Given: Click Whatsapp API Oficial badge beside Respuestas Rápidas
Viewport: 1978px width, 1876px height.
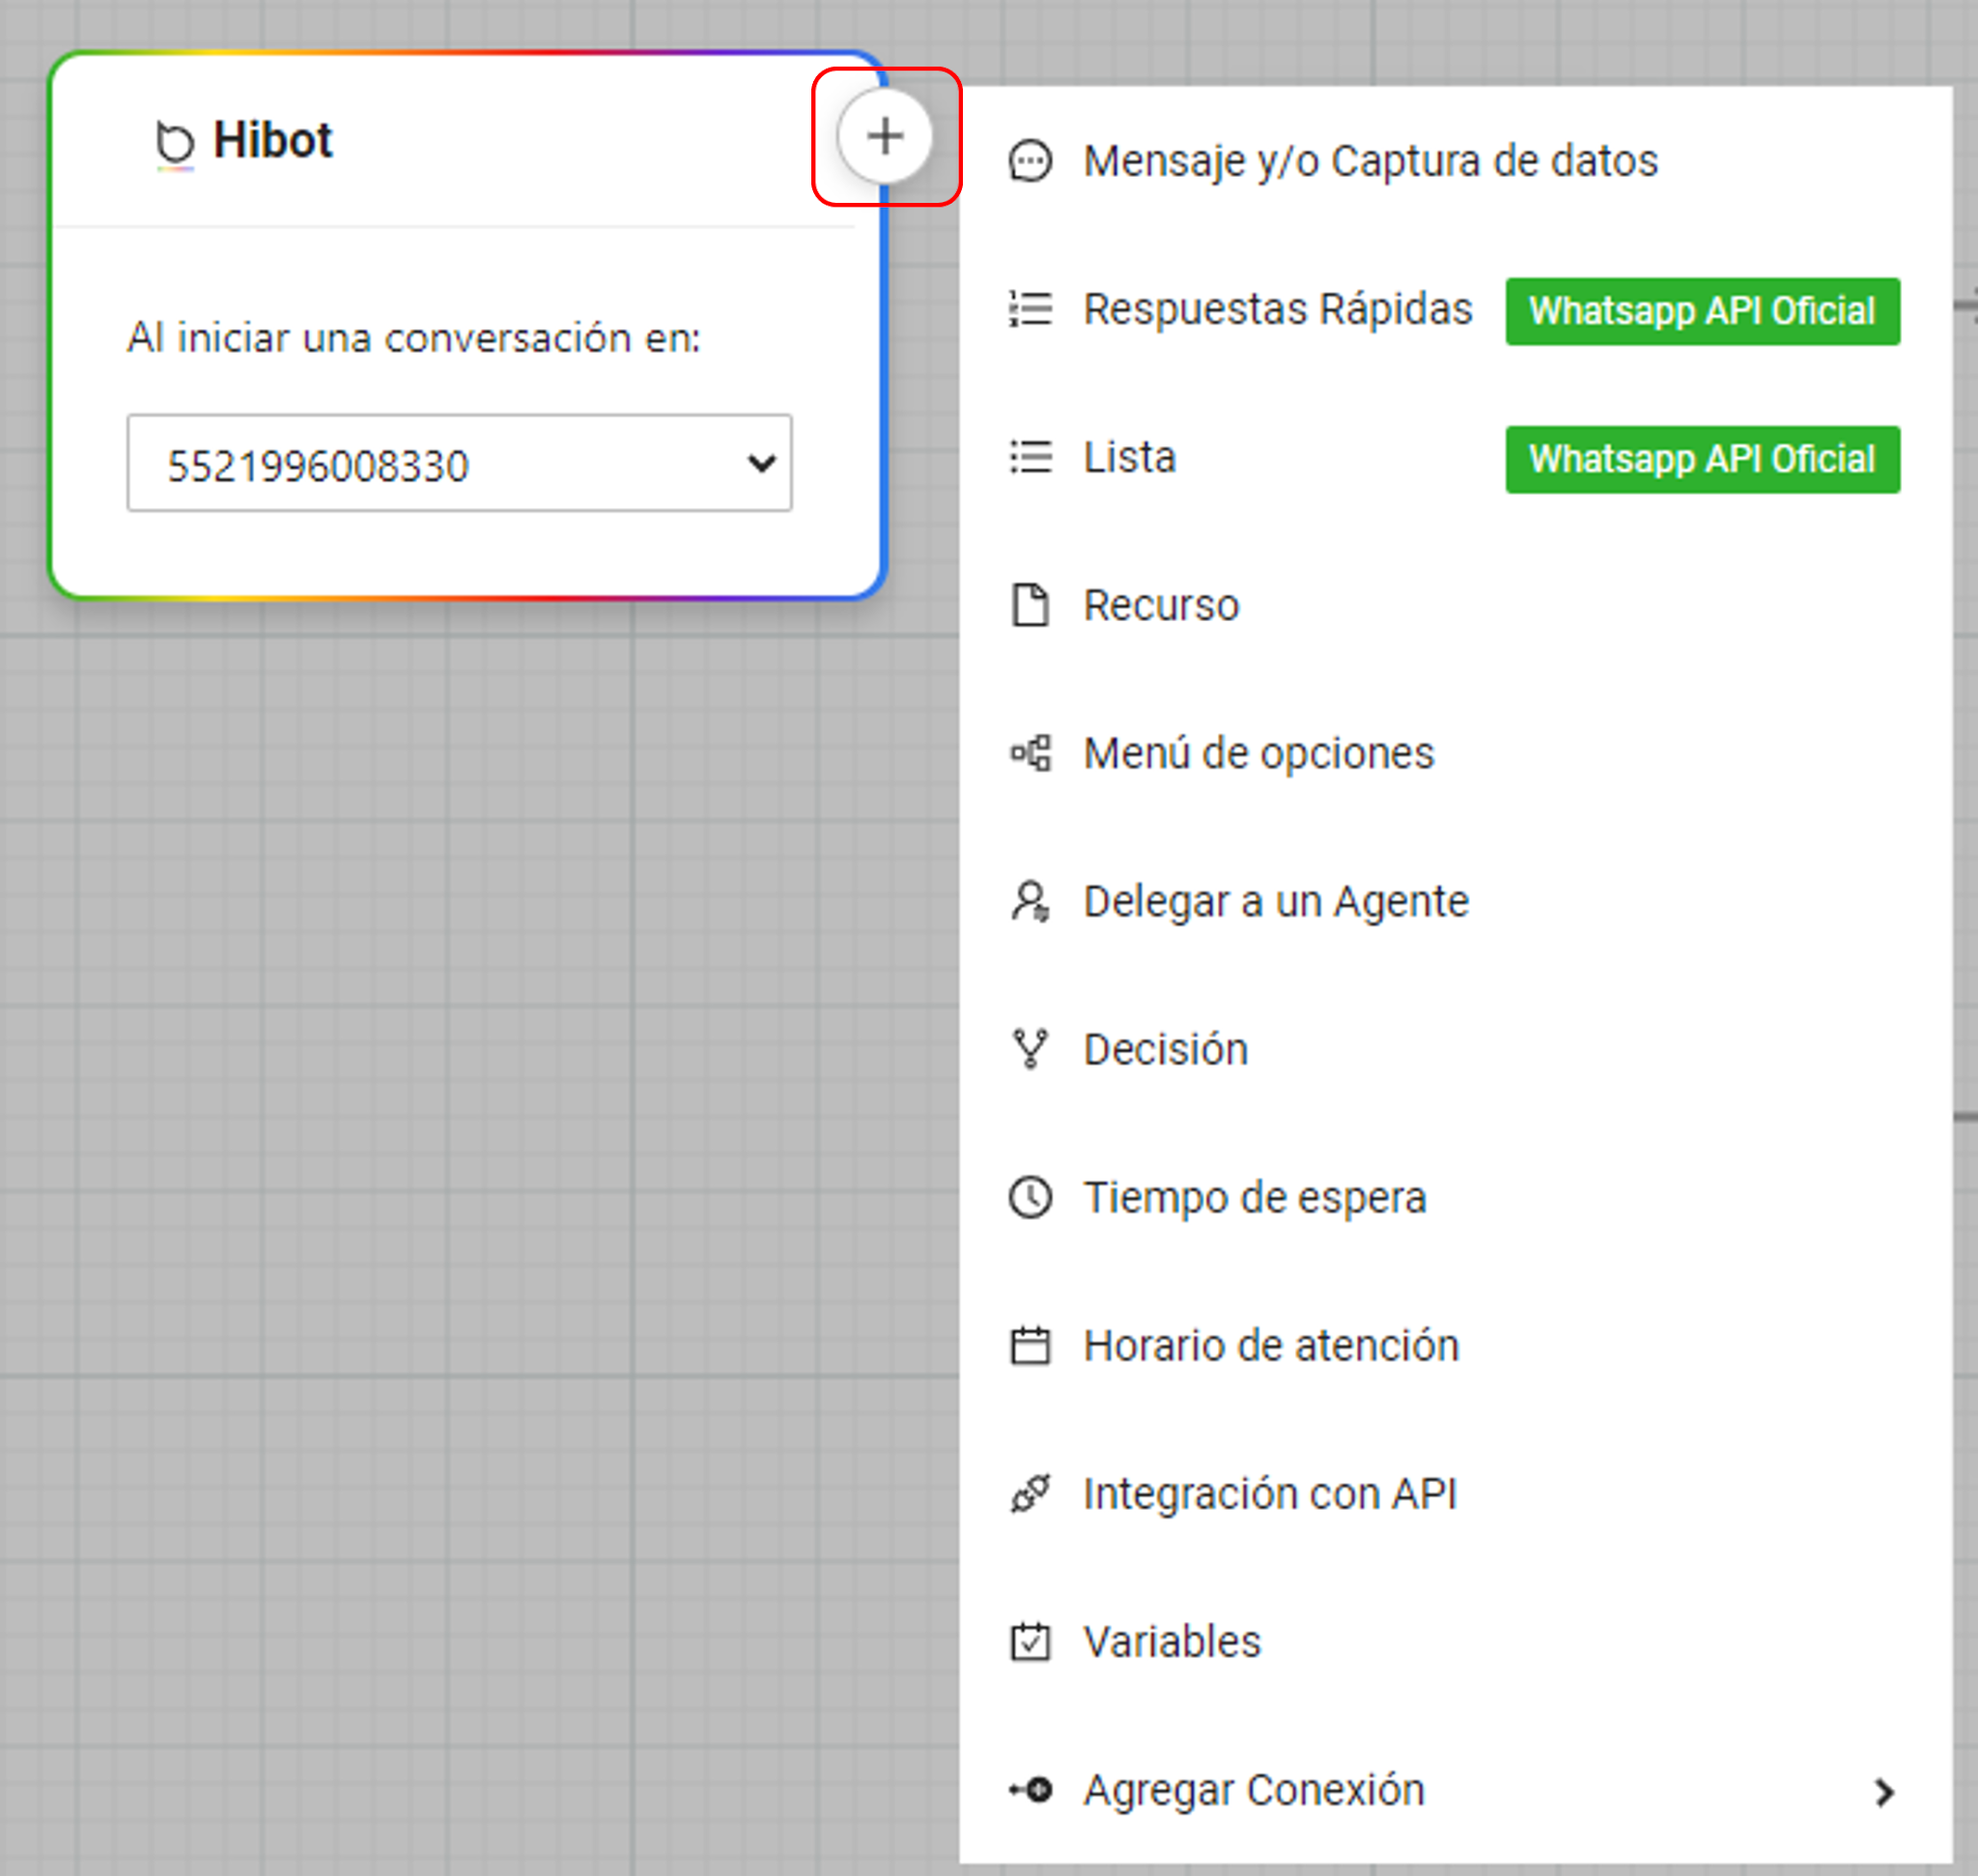Looking at the screenshot, I should pyautogui.click(x=1702, y=311).
